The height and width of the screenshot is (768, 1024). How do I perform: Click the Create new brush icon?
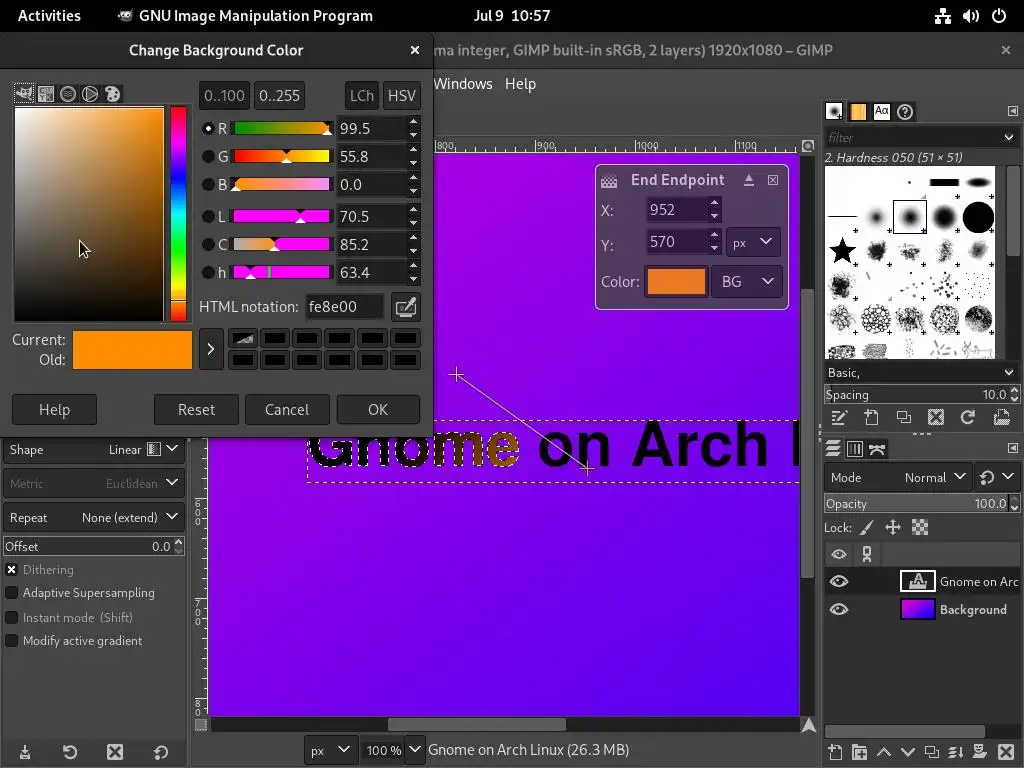871,417
